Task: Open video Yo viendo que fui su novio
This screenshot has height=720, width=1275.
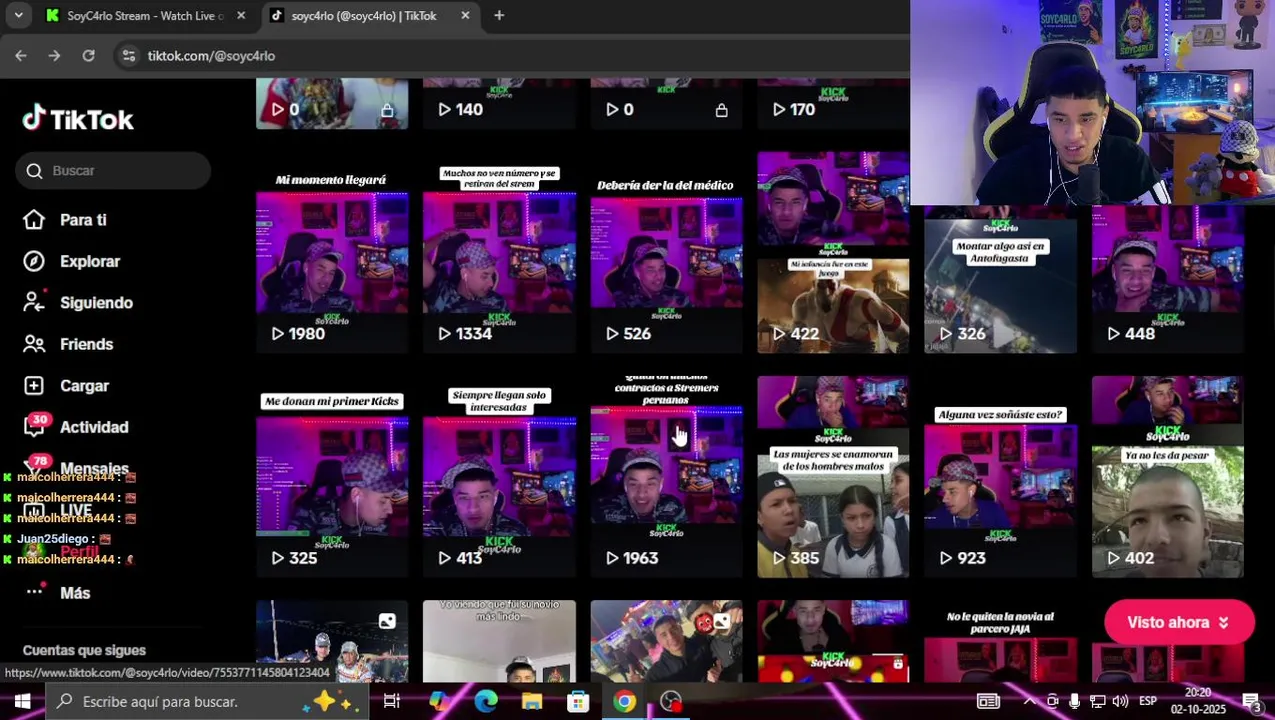Action: (499, 641)
